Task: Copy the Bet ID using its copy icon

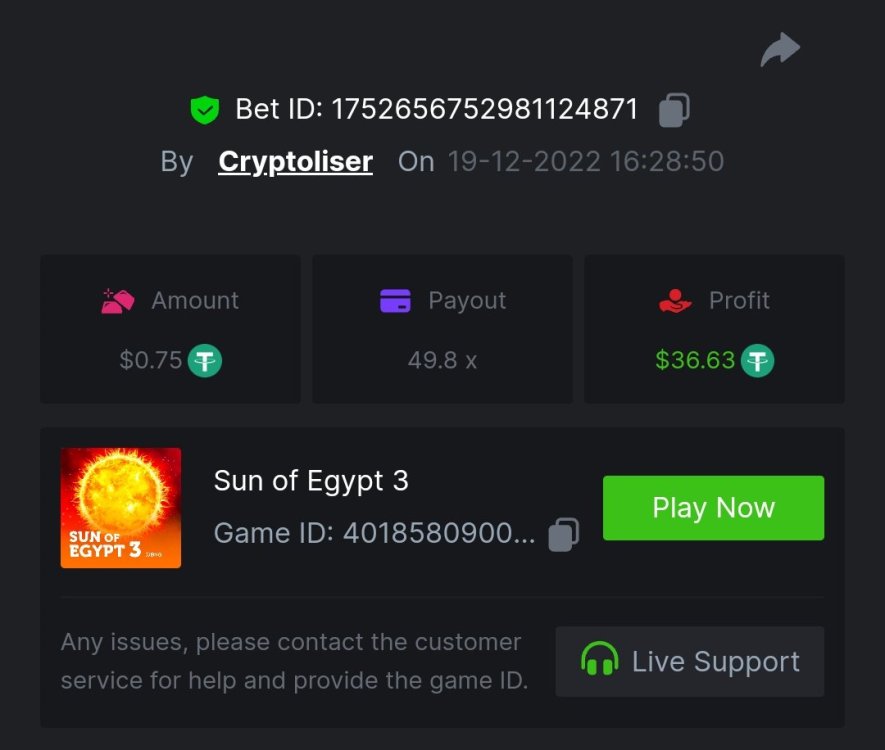Action: tap(674, 109)
